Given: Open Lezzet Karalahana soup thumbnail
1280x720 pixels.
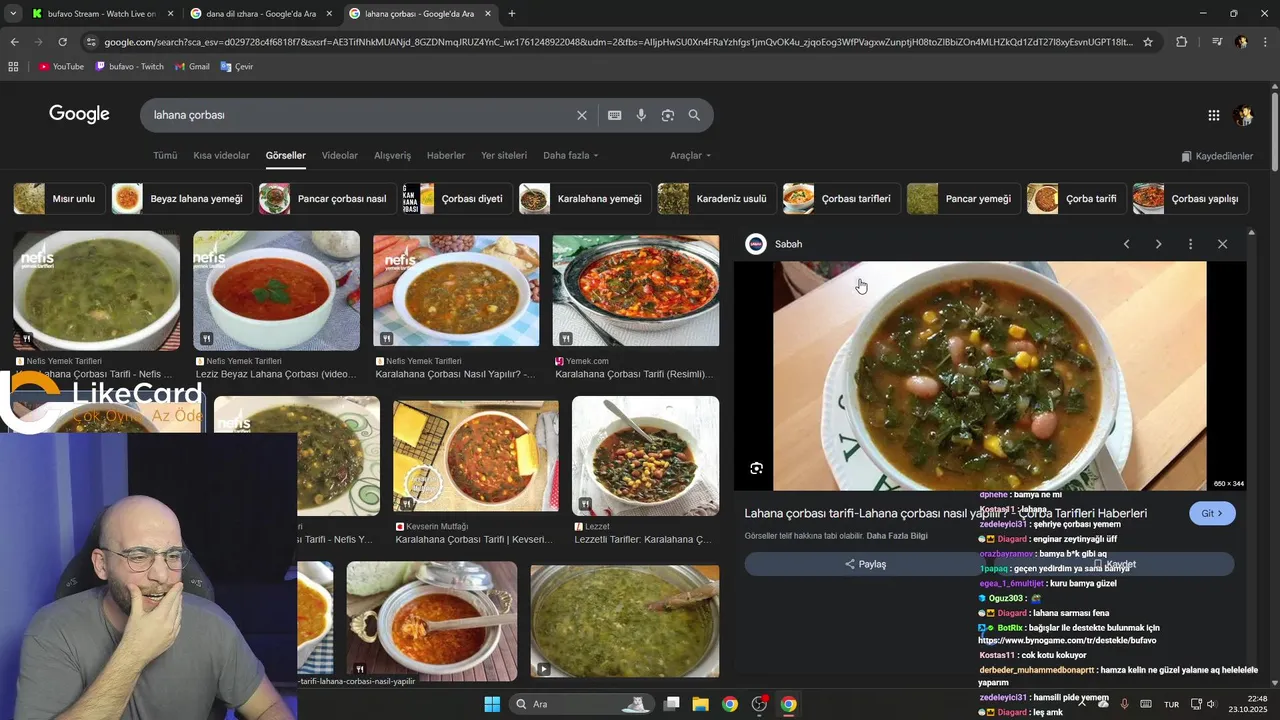Looking at the screenshot, I should coord(645,456).
